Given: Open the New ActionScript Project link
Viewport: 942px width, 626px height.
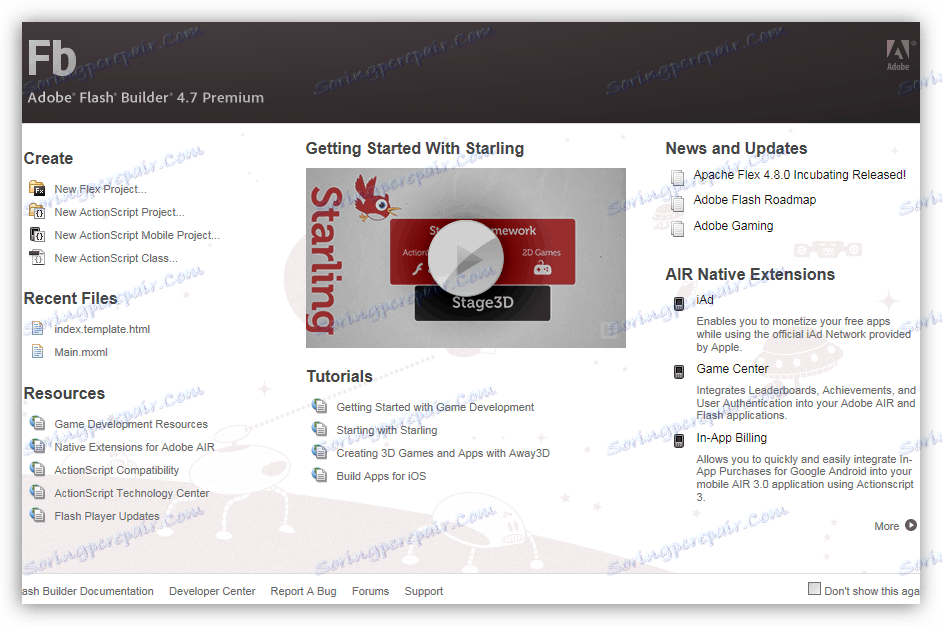Looking at the screenshot, I should 120,212.
